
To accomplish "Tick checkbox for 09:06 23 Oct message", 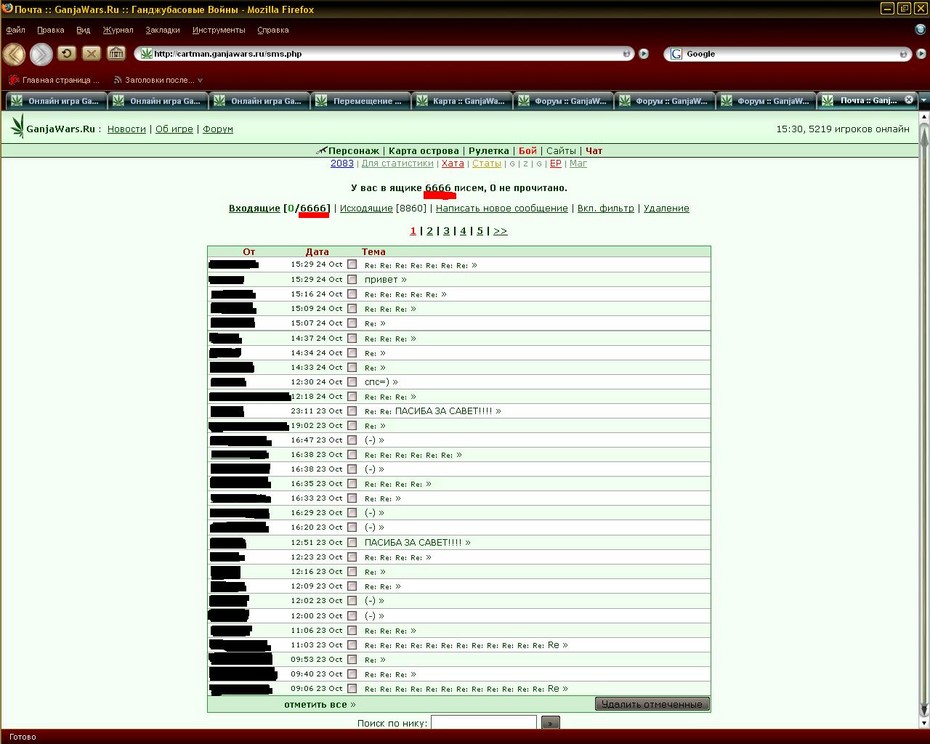I will [352, 688].
